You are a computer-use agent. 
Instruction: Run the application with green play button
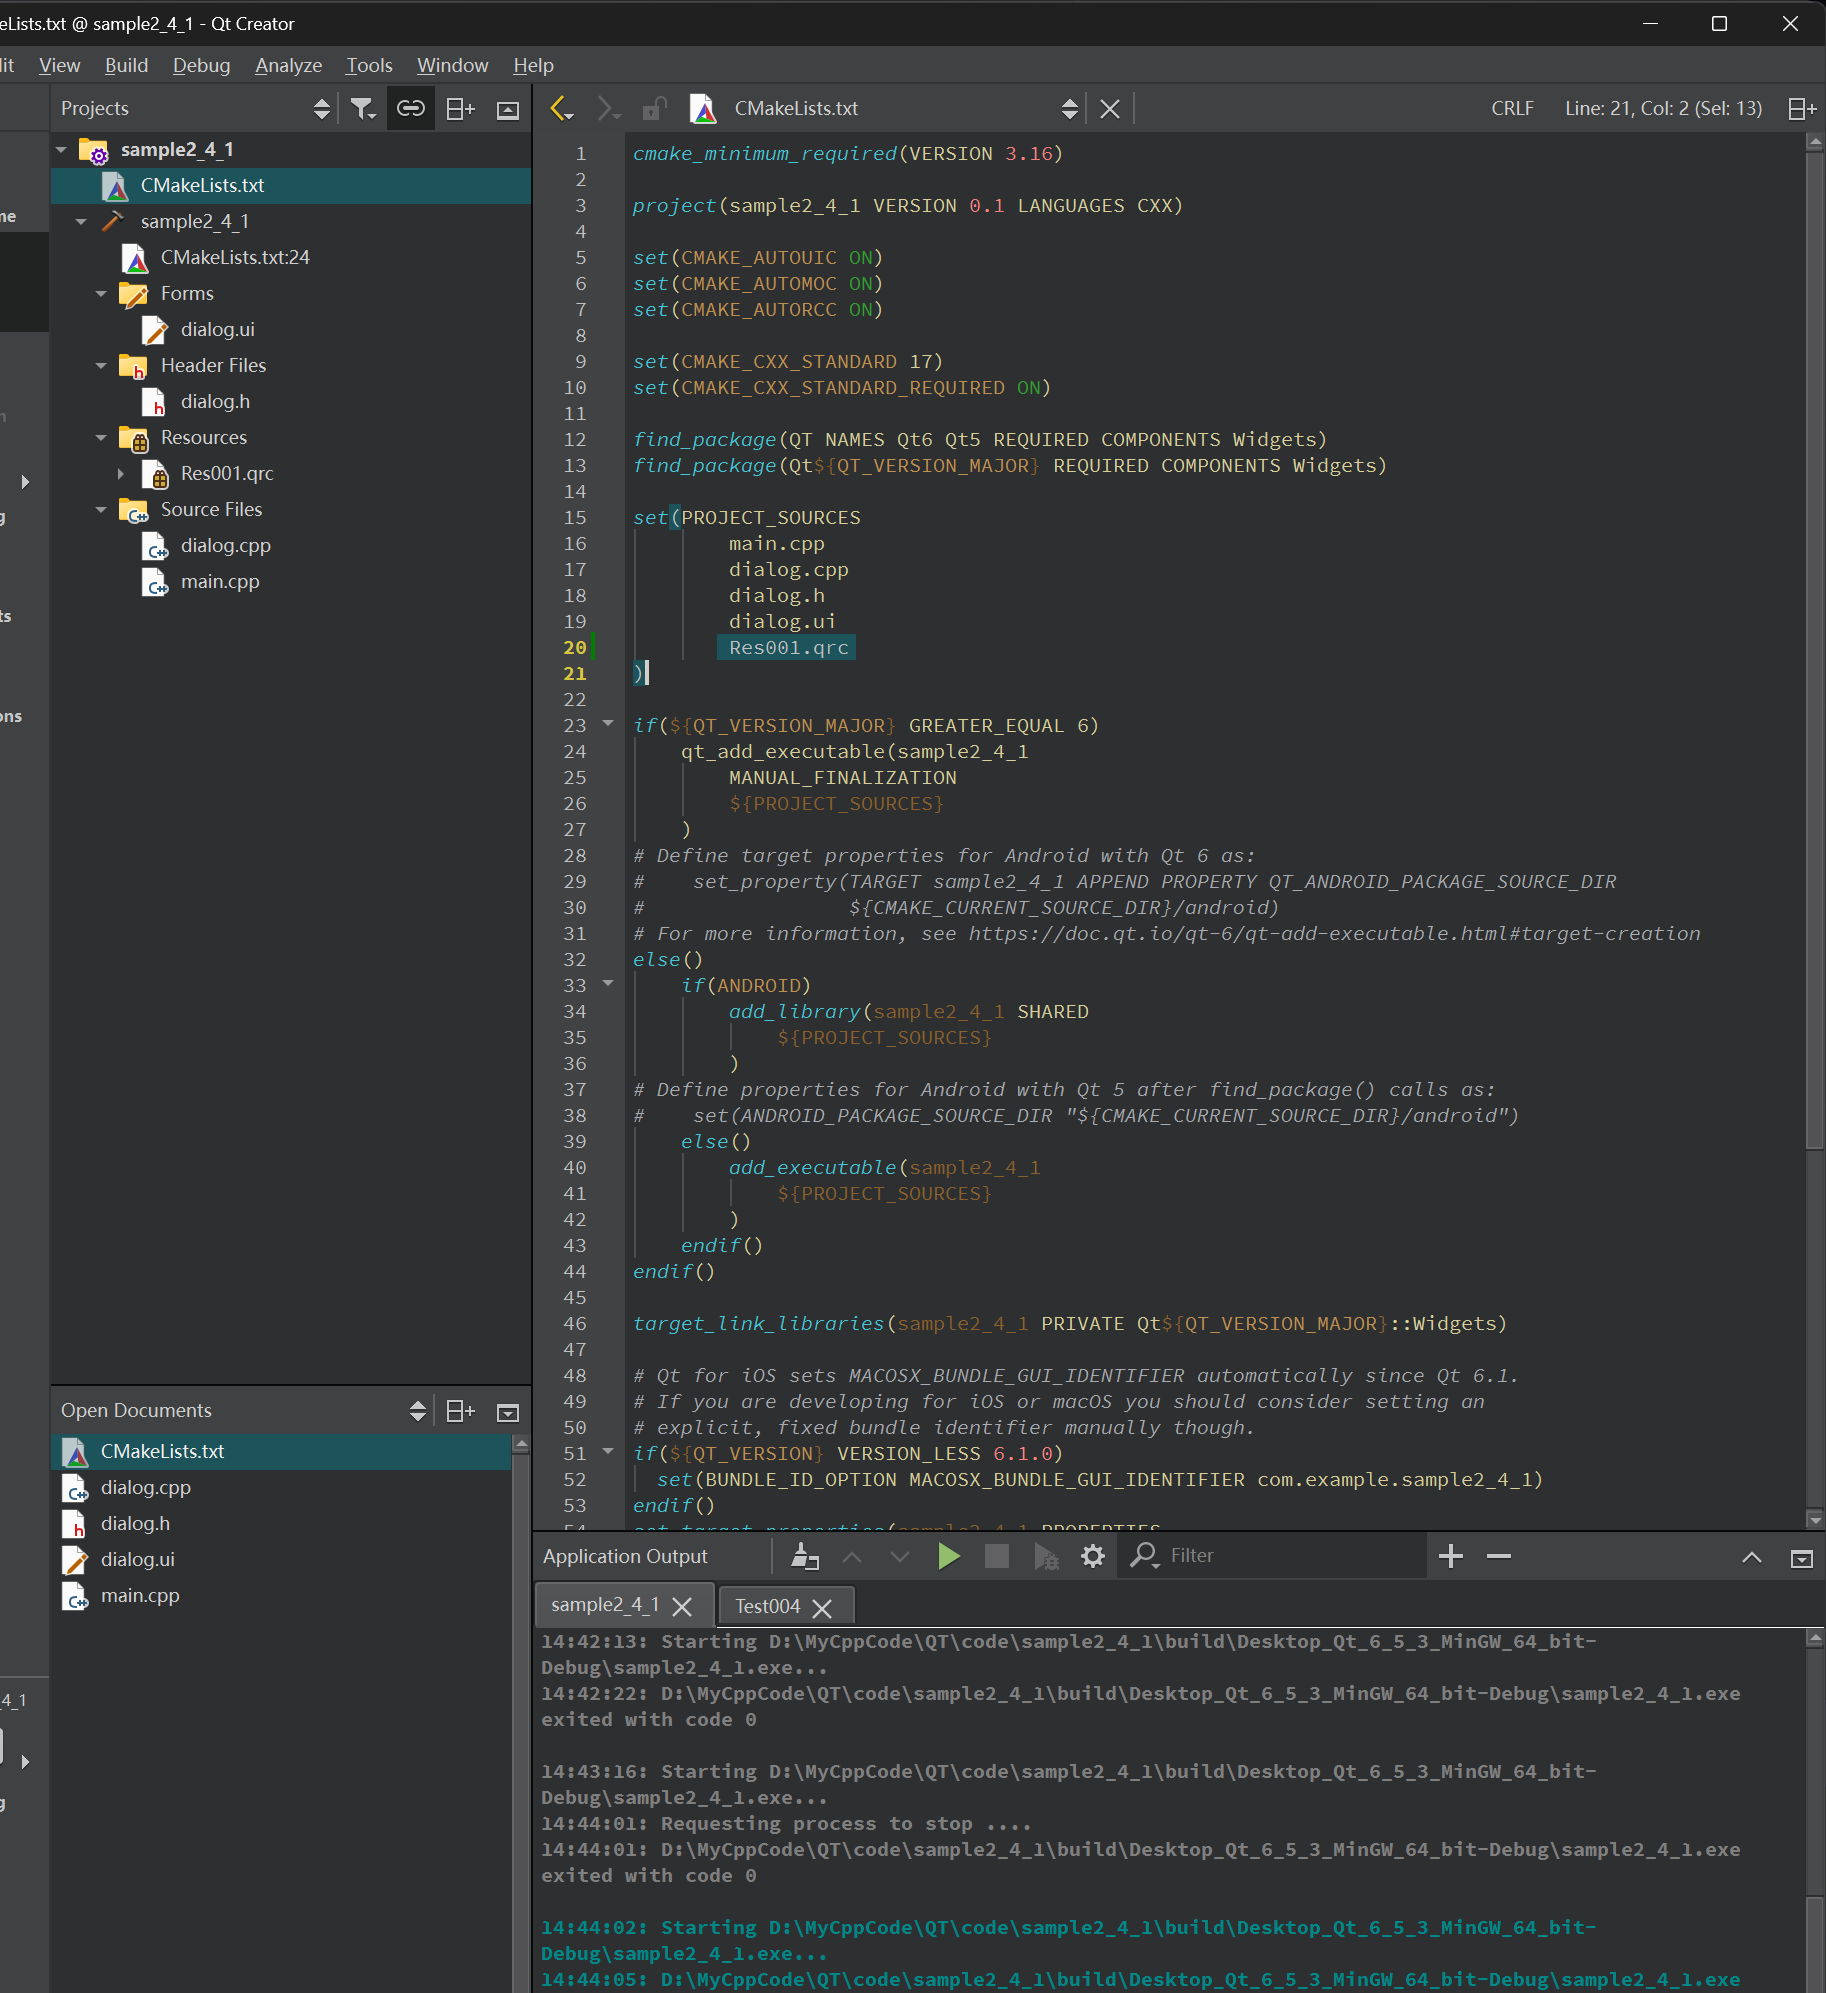click(948, 1556)
